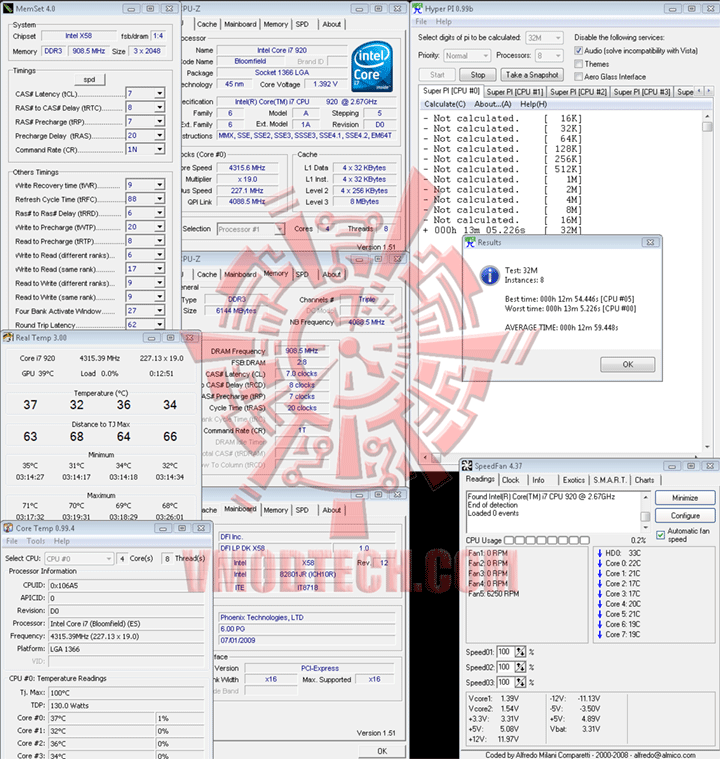The image size is (720, 759).
Task: Click the Core 0 down-arrow icon in SpeedFan
Action: [x=600, y=563]
